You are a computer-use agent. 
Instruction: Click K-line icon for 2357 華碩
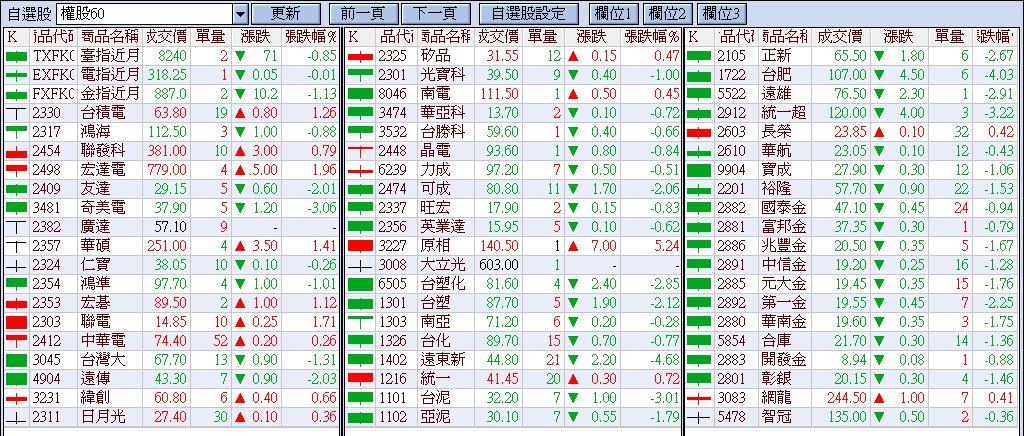[x=17, y=247]
